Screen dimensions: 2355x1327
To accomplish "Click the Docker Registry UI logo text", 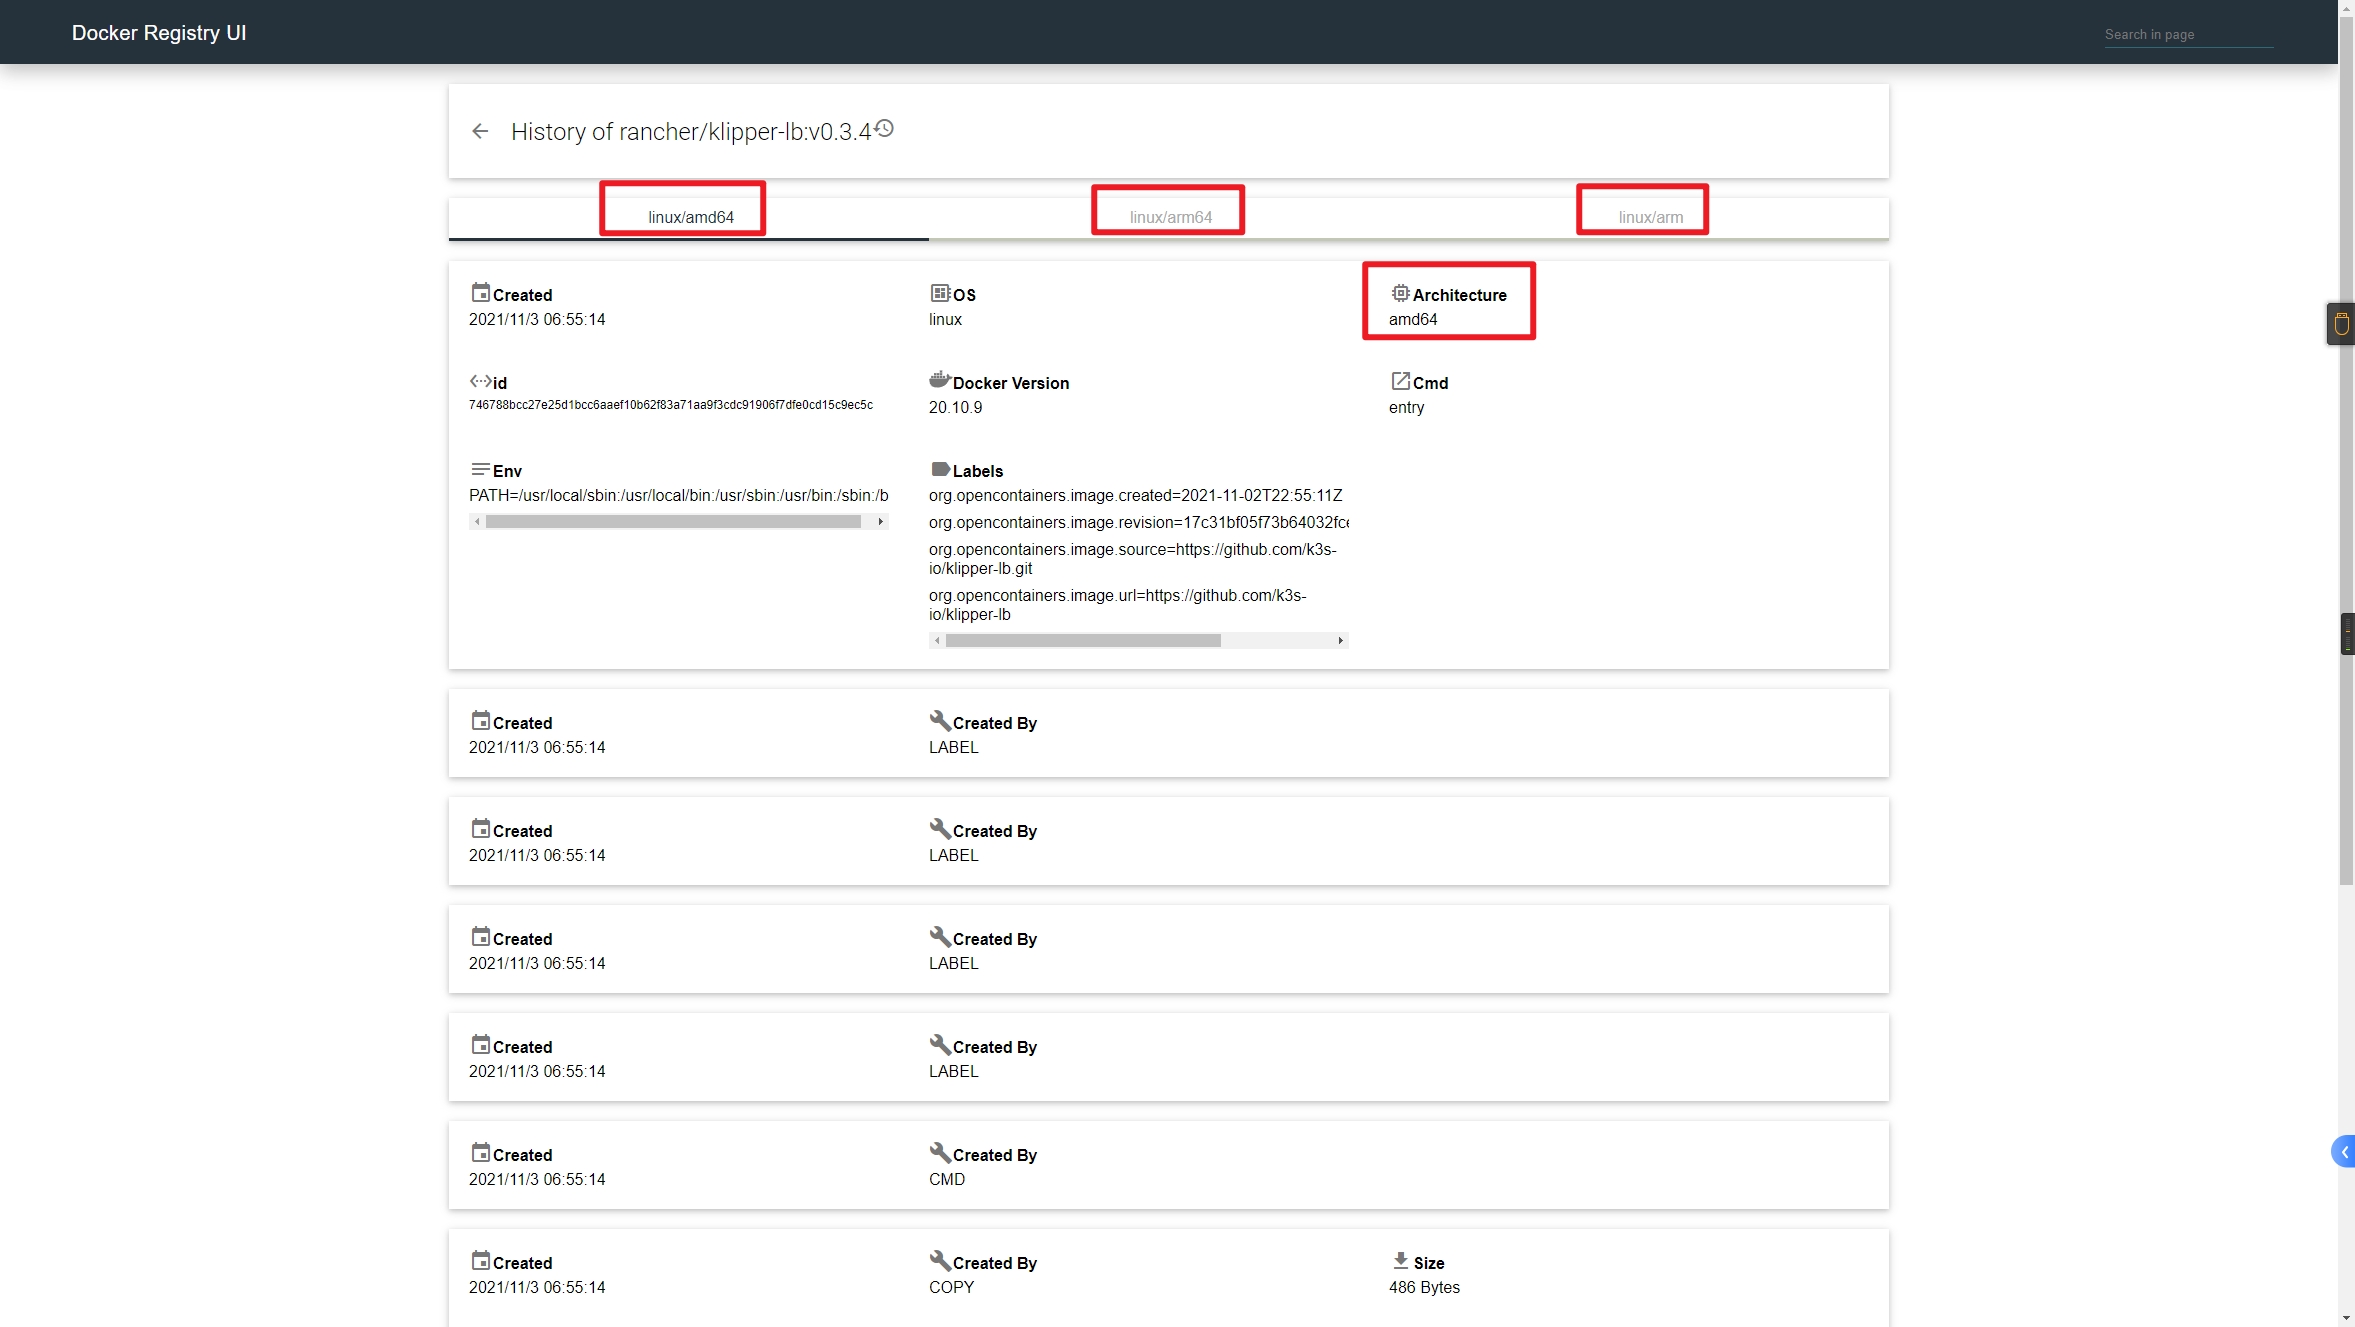I will point(159,31).
